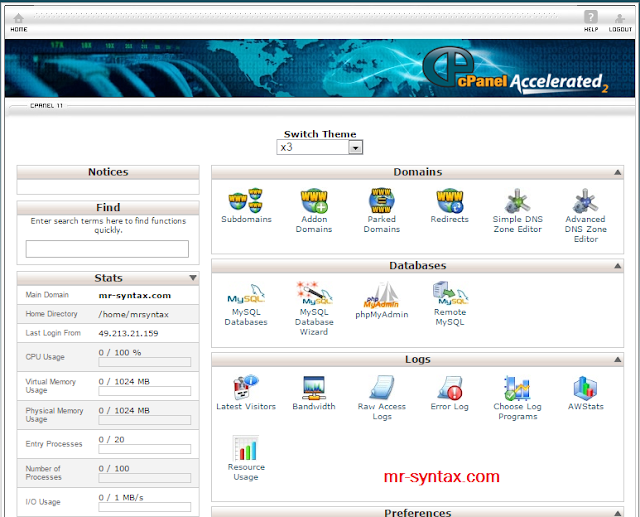Click the Logout icon
The width and height of the screenshot is (640, 517).
(x=620, y=18)
